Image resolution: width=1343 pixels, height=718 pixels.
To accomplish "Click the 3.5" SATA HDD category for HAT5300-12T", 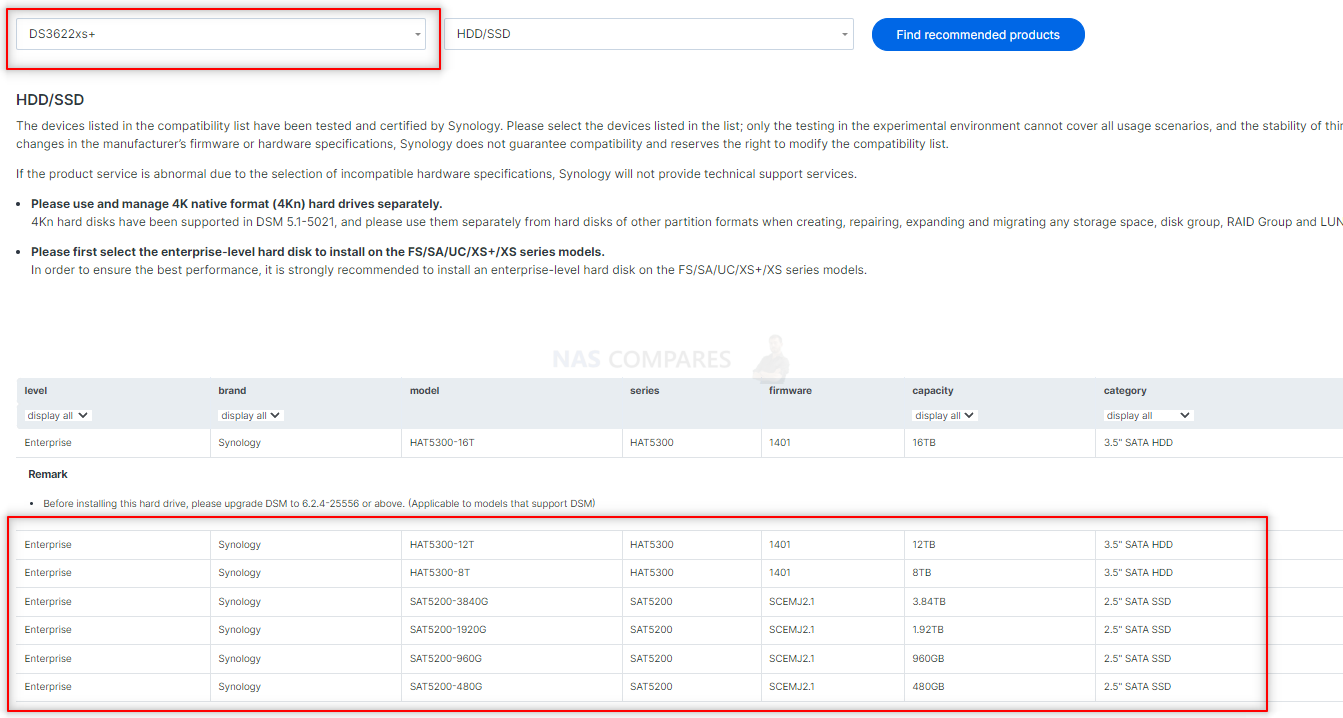I will 1138,545.
